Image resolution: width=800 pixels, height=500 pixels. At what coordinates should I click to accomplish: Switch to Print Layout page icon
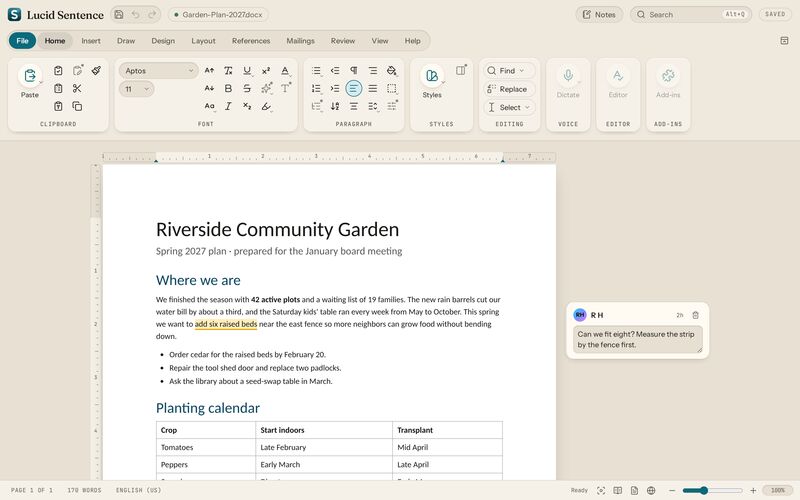tap(634, 490)
